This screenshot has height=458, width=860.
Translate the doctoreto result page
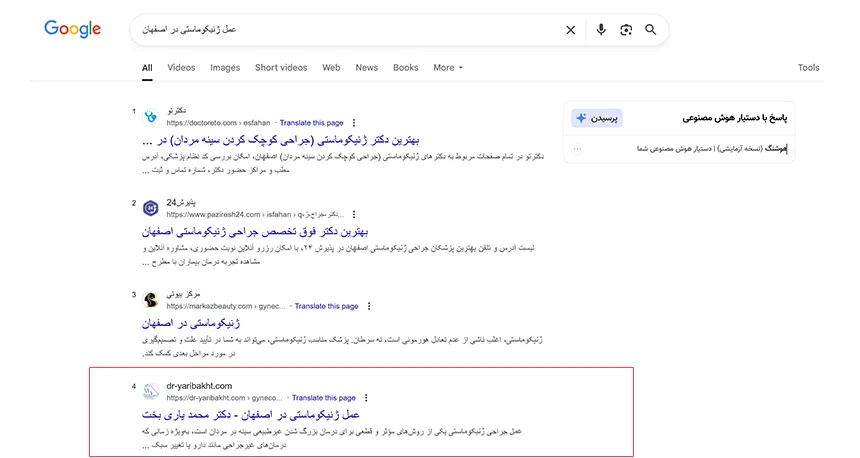(x=312, y=122)
